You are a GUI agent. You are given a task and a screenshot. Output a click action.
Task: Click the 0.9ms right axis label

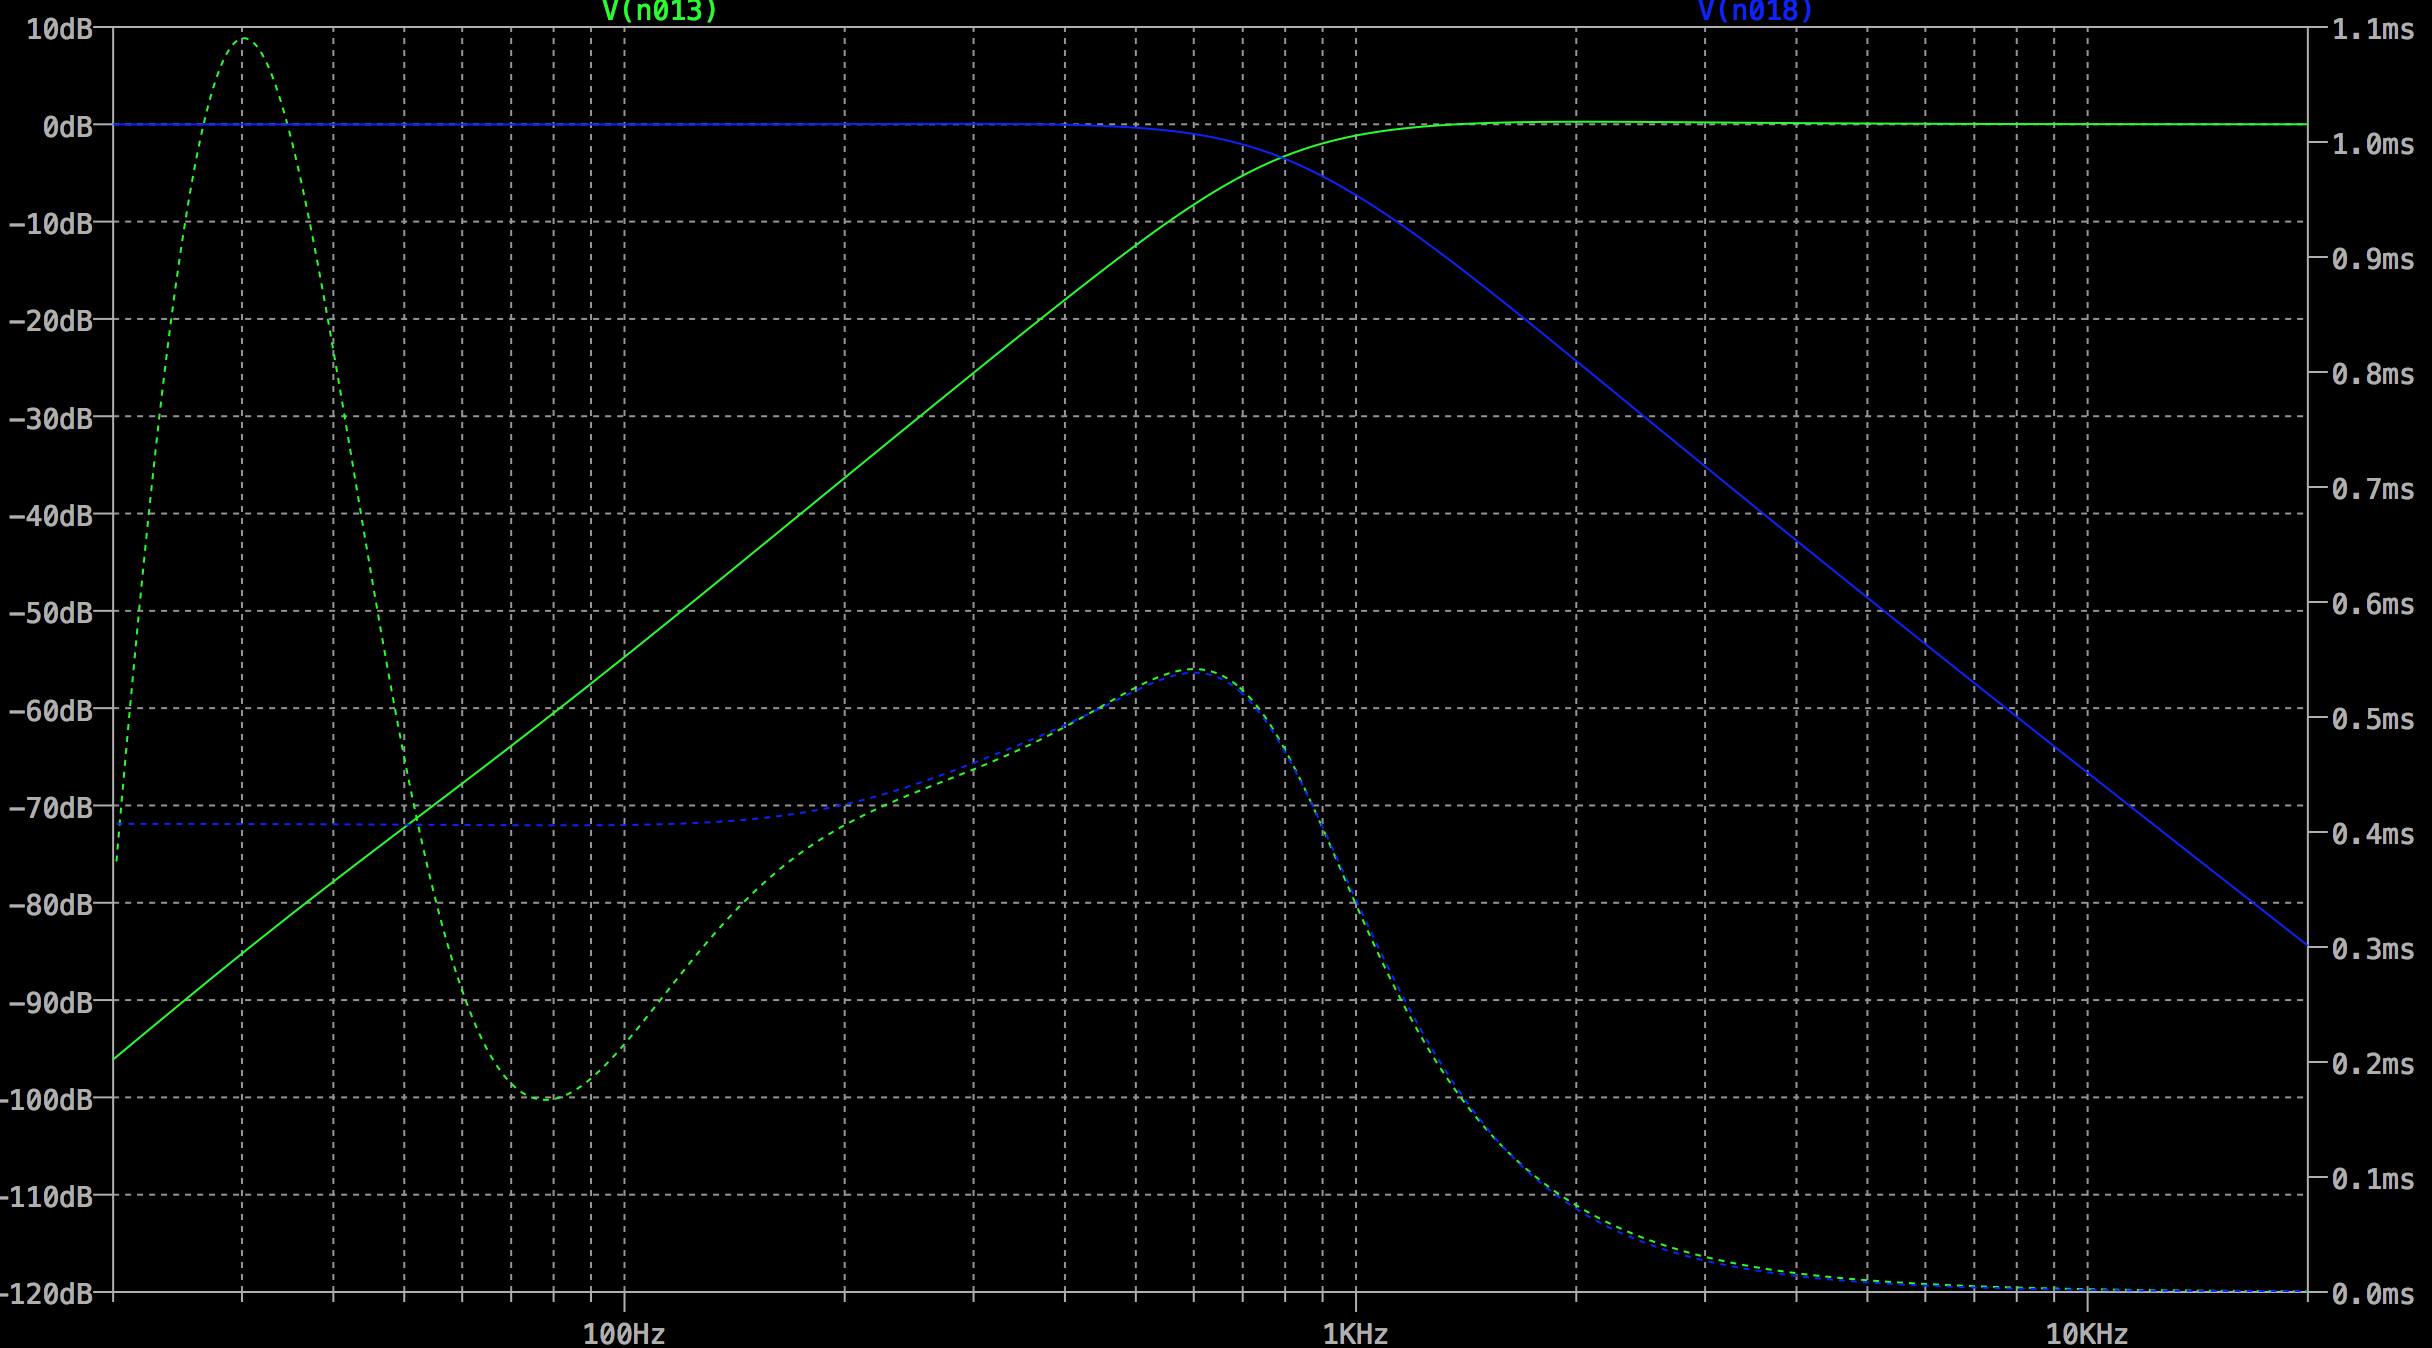point(2373,259)
